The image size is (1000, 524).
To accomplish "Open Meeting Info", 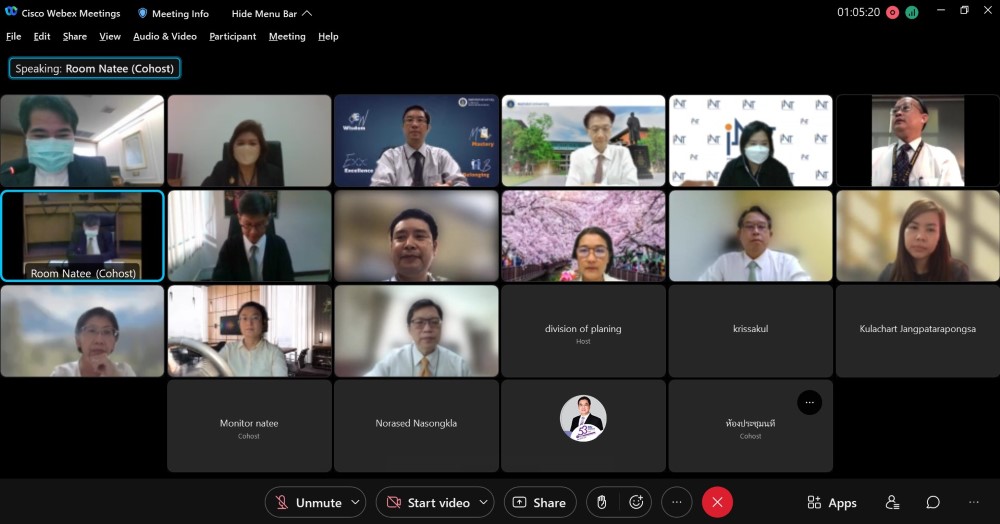I will 173,14.
